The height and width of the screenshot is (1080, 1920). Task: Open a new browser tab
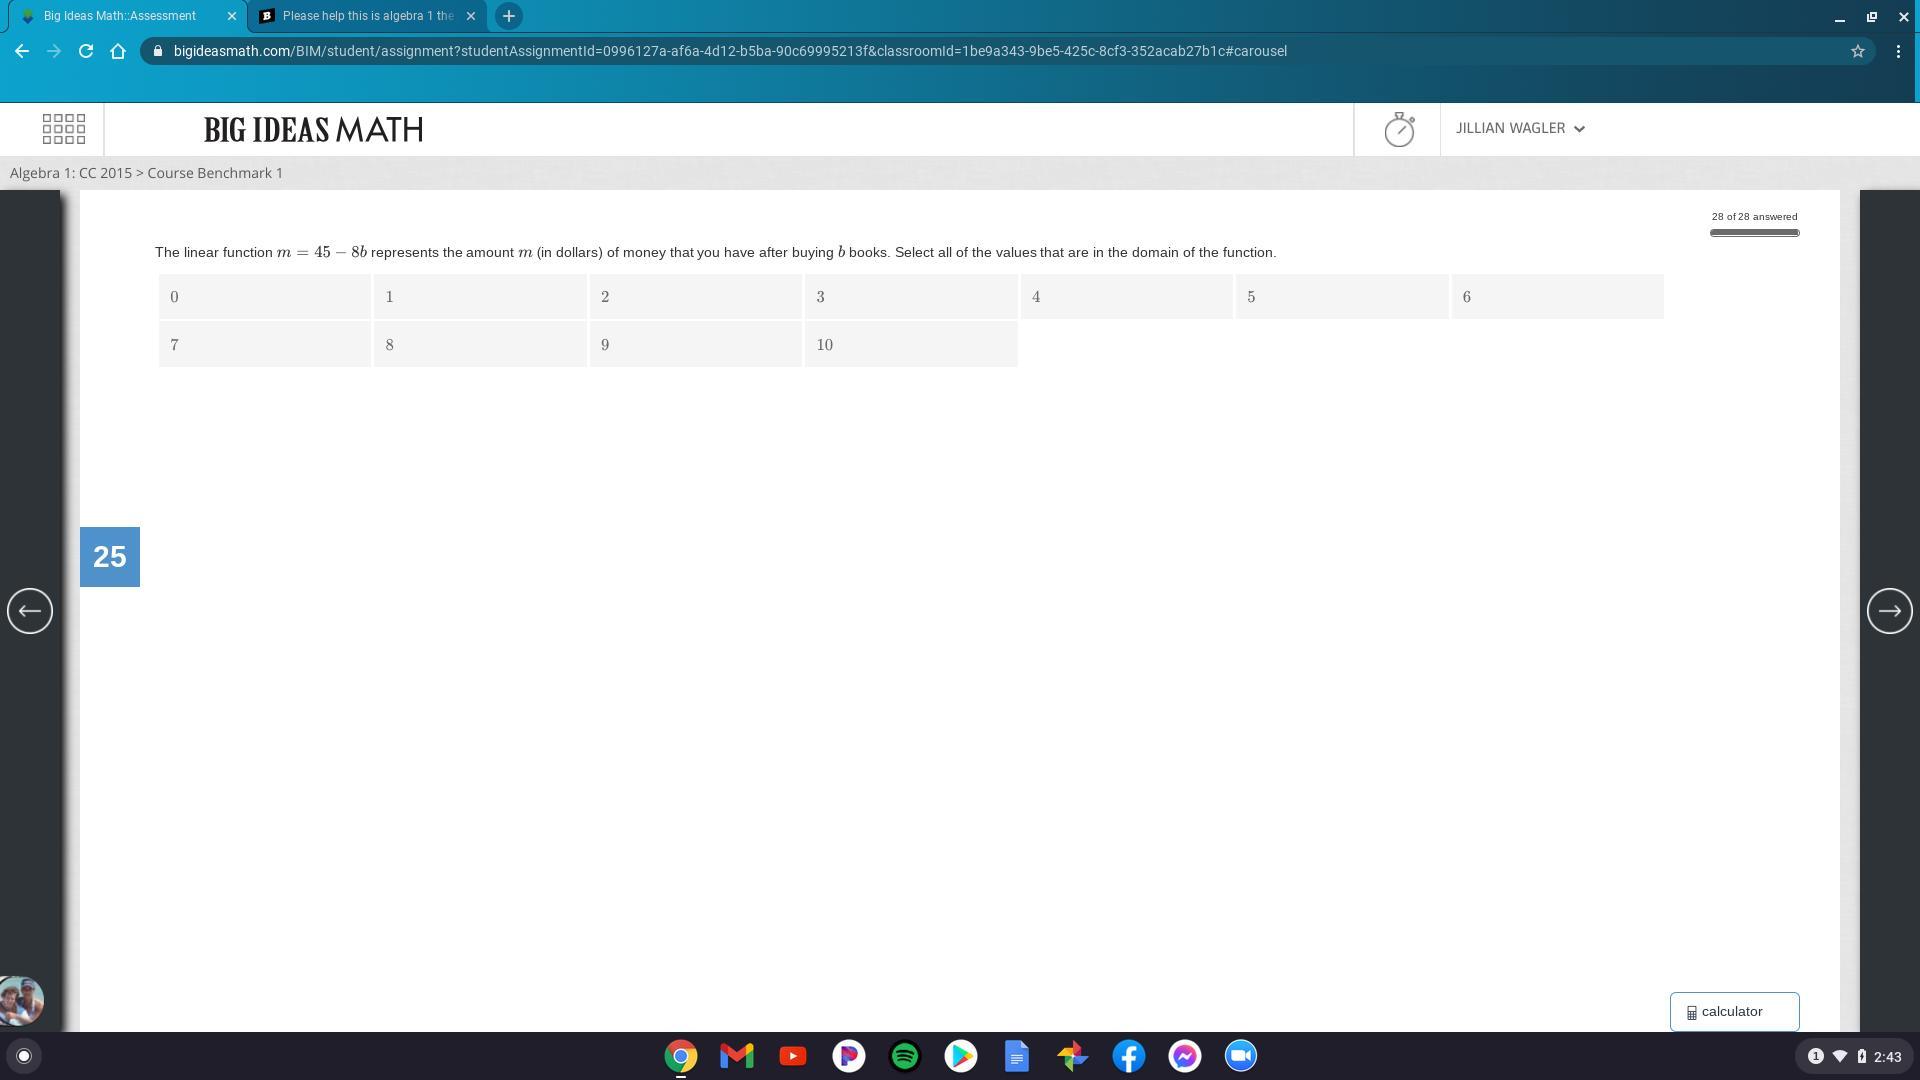[x=508, y=16]
